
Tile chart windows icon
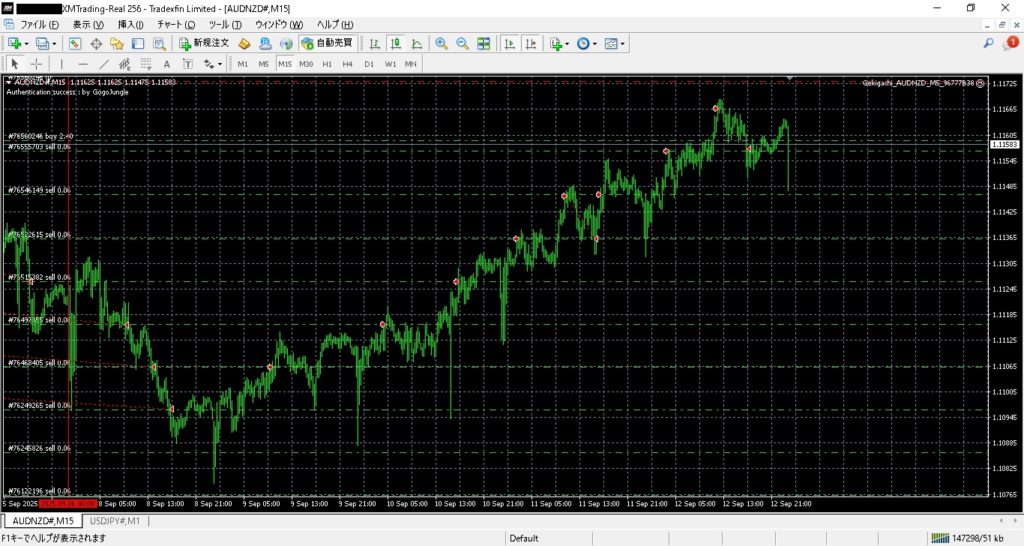coord(484,43)
